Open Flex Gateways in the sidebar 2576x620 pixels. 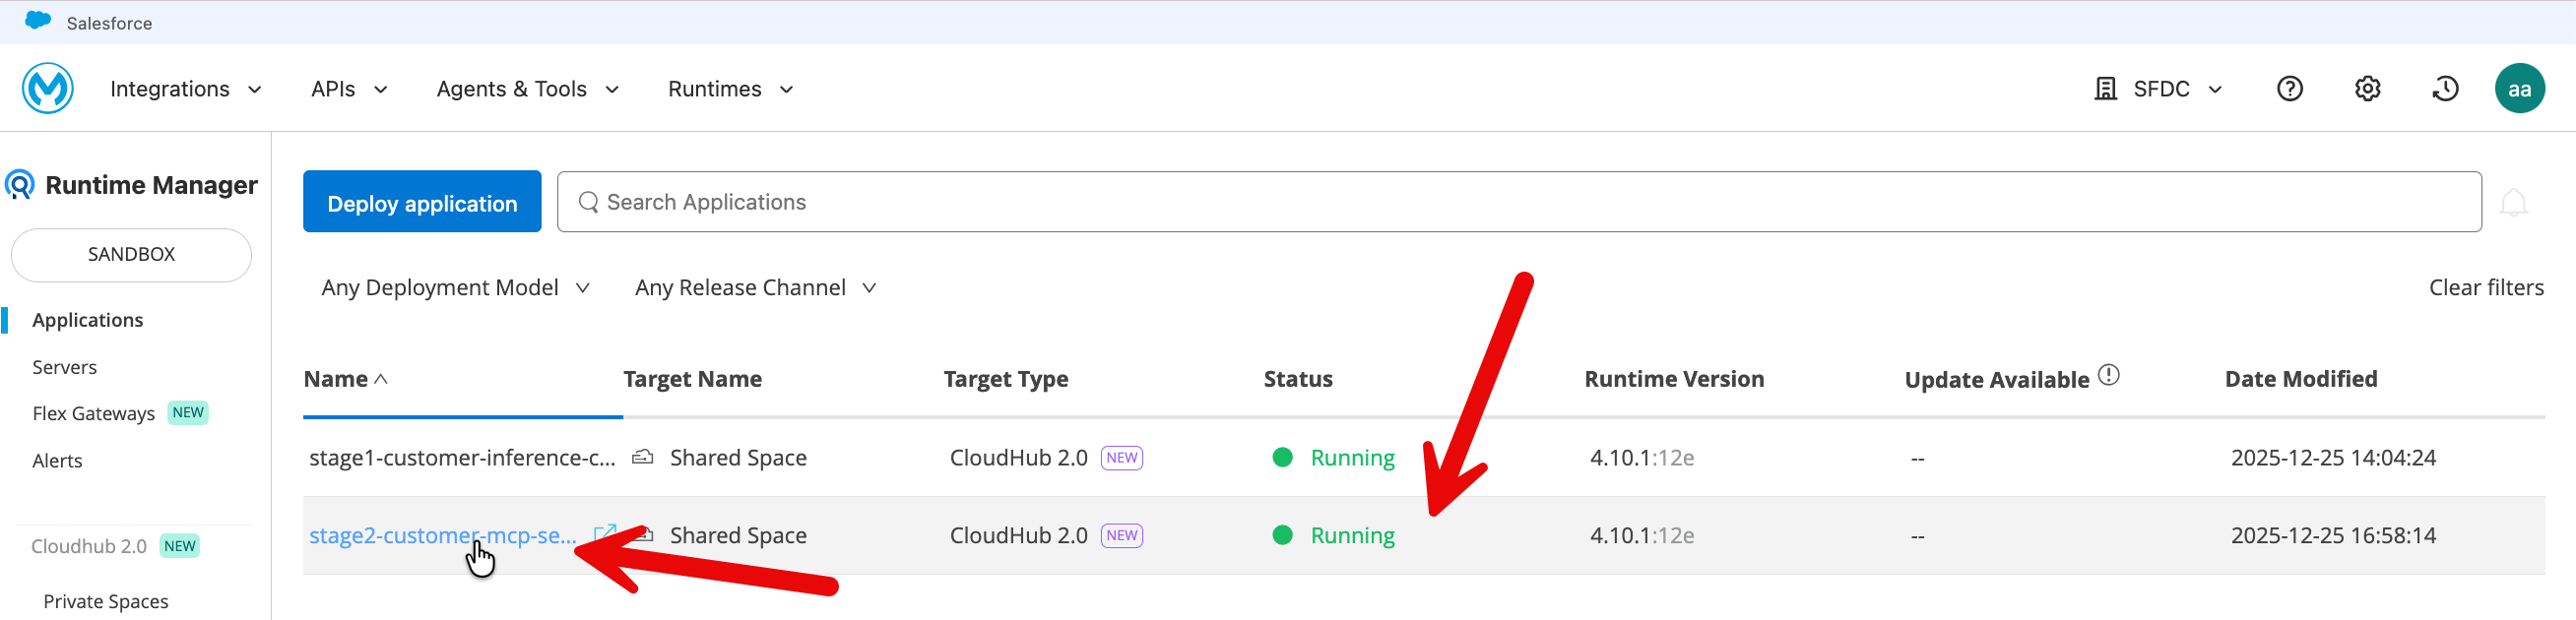[x=93, y=413]
